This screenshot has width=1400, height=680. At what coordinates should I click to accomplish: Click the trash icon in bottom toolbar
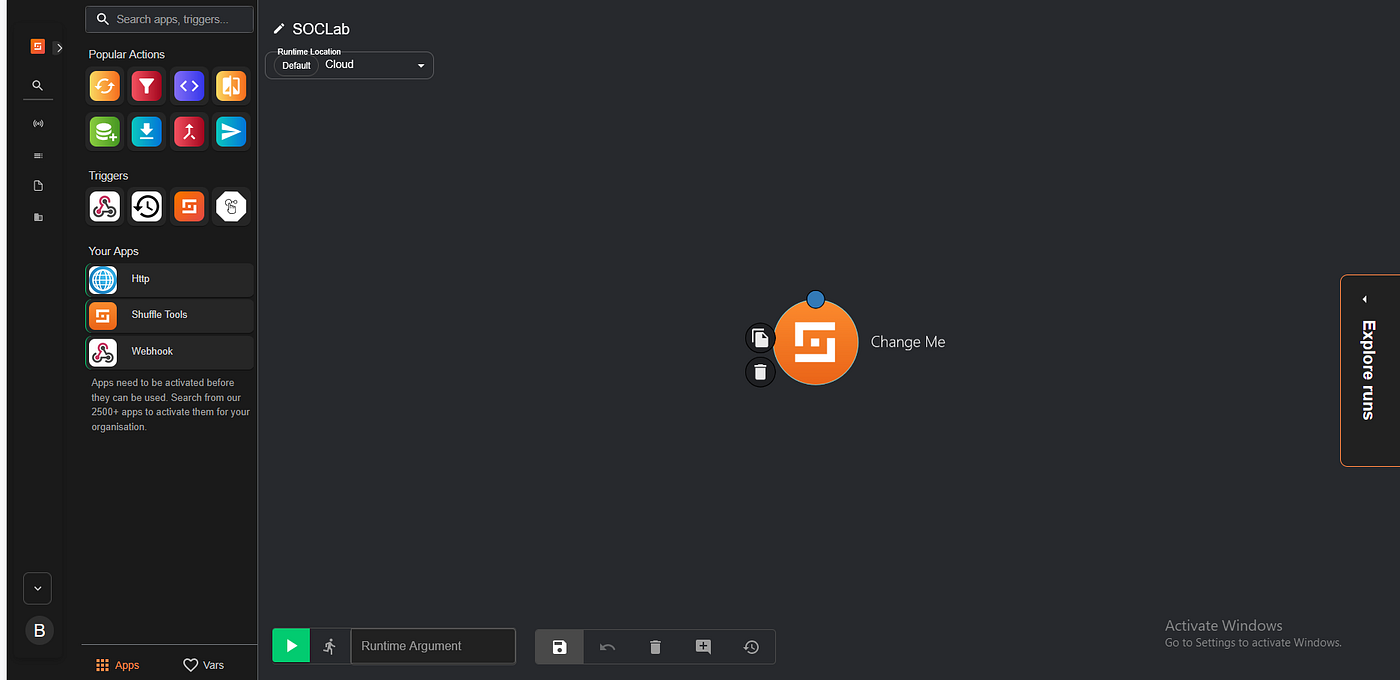[655, 647]
